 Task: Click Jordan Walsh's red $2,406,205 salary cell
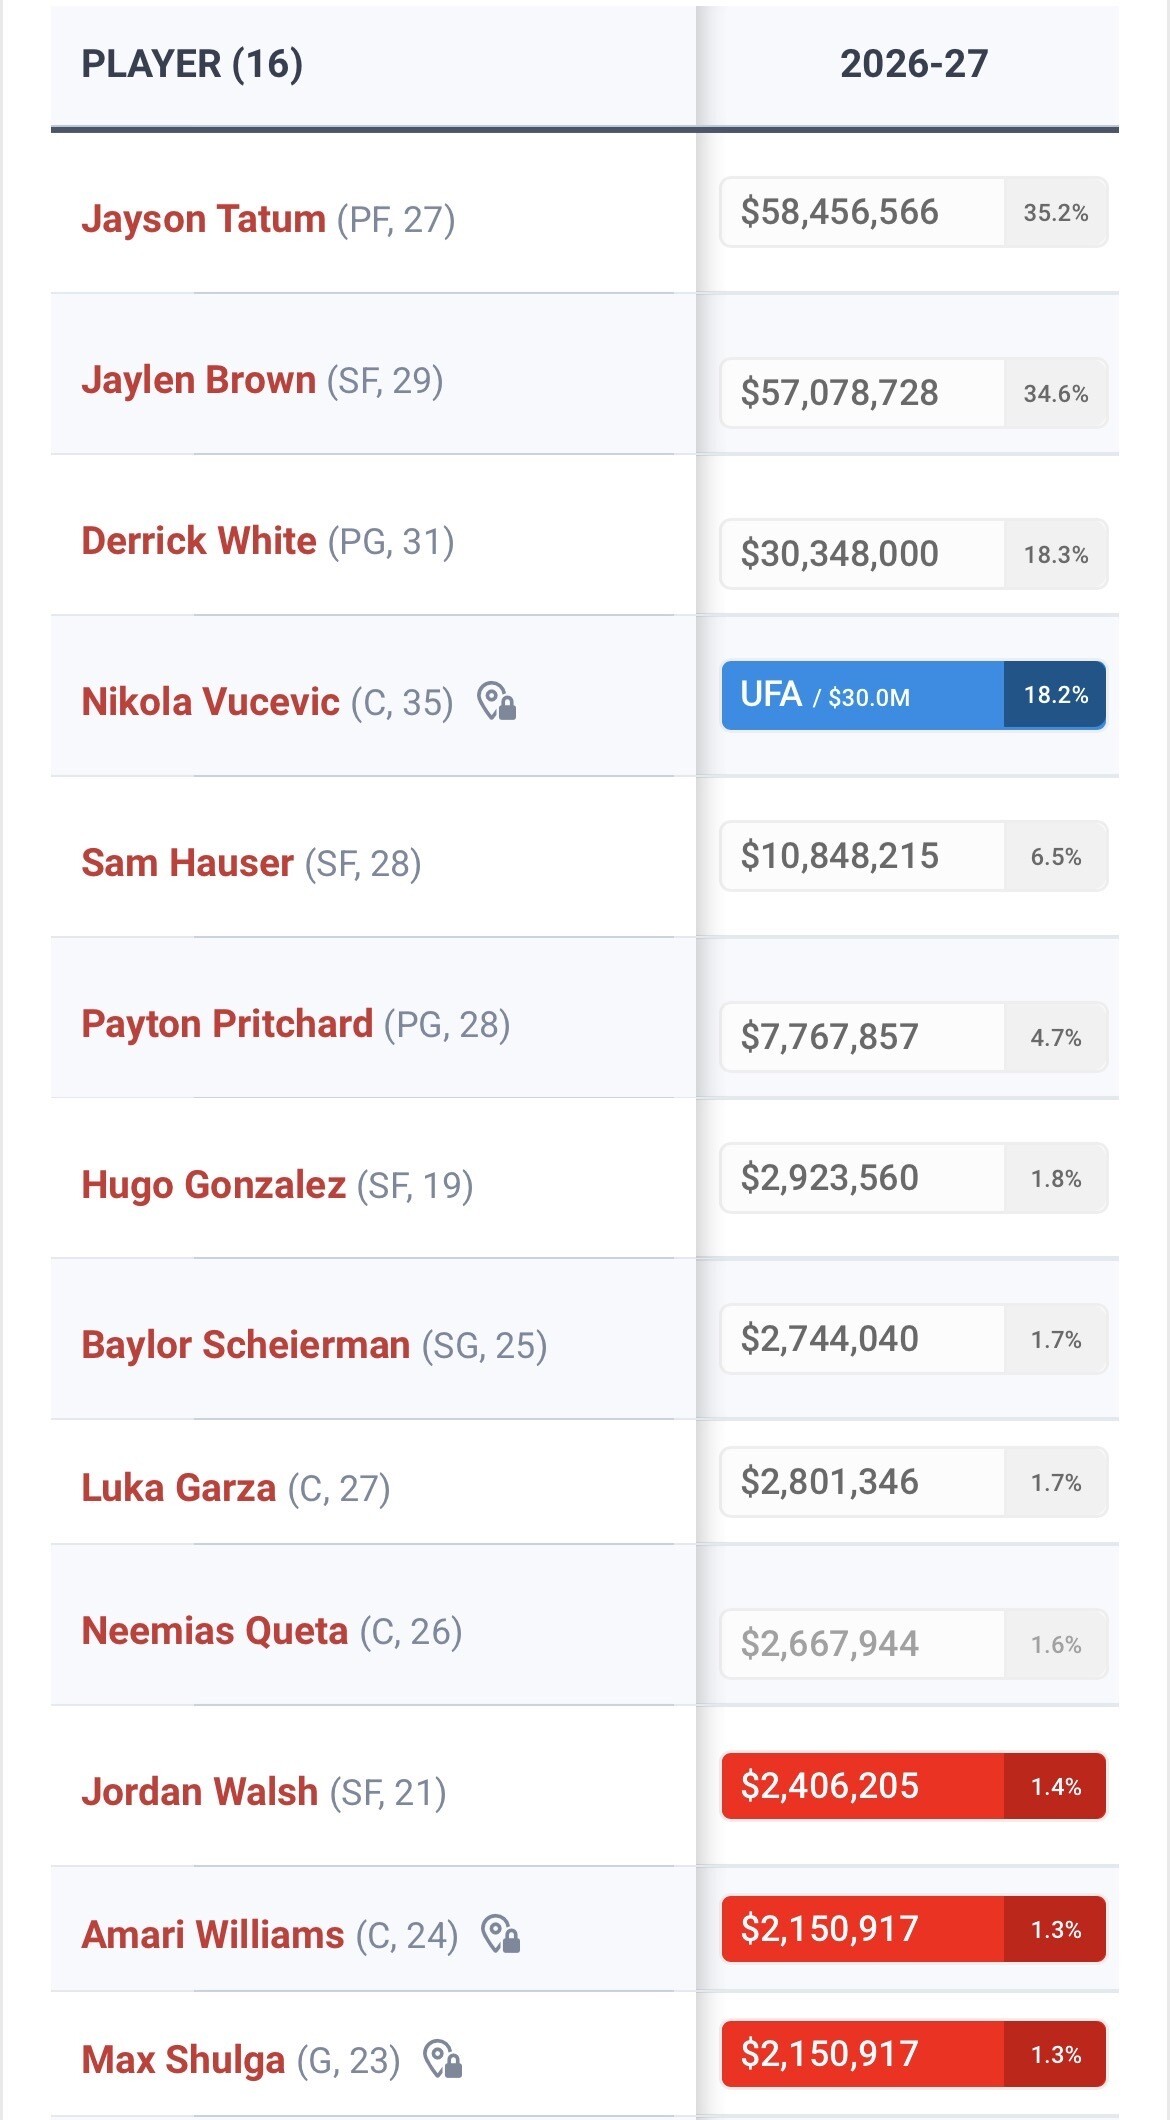click(862, 1786)
